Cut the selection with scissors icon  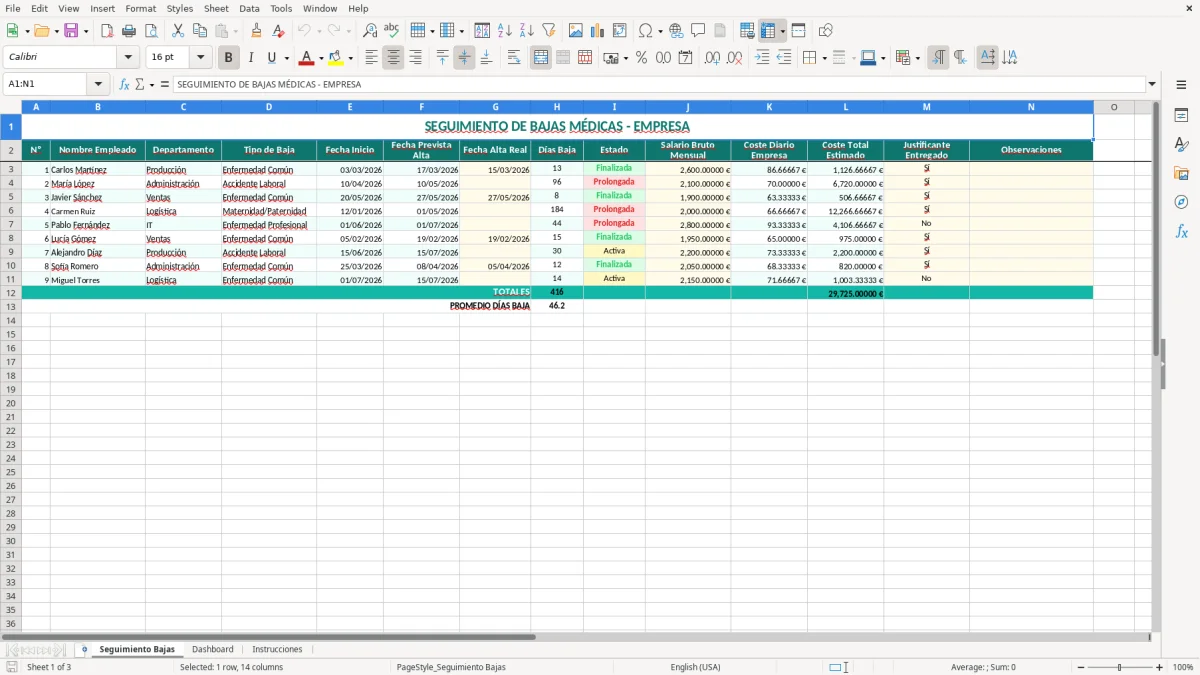(177, 31)
